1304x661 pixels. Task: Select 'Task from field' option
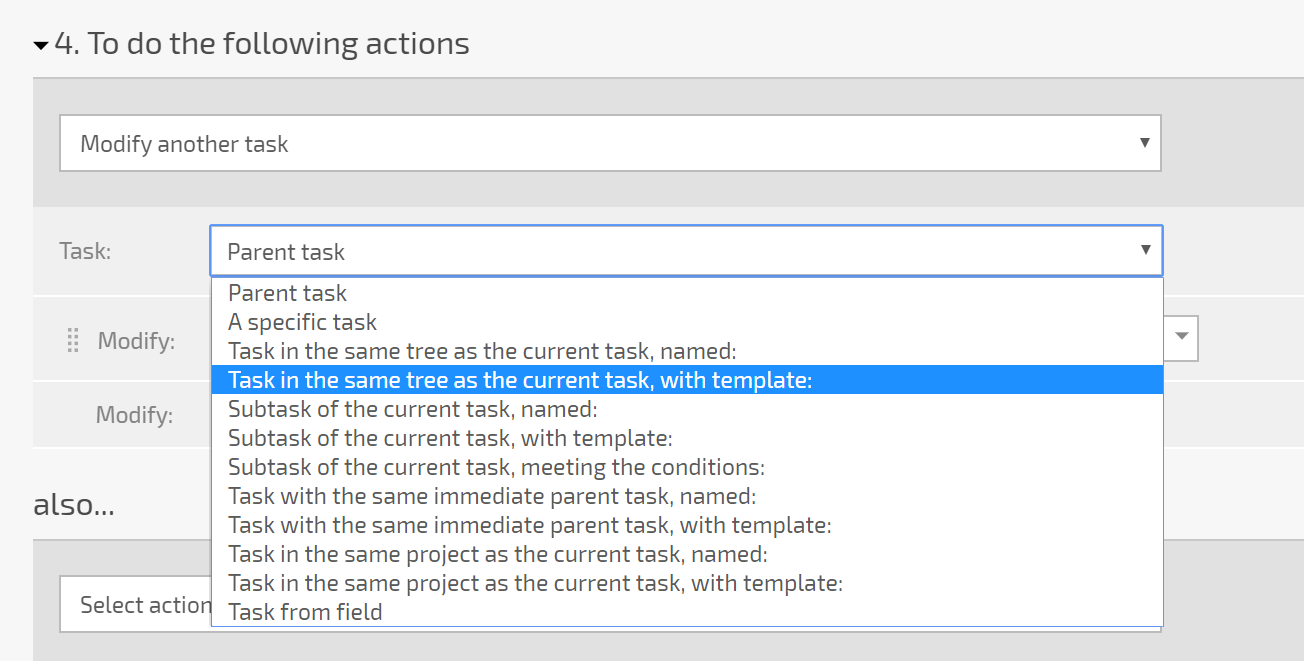click(x=687, y=612)
